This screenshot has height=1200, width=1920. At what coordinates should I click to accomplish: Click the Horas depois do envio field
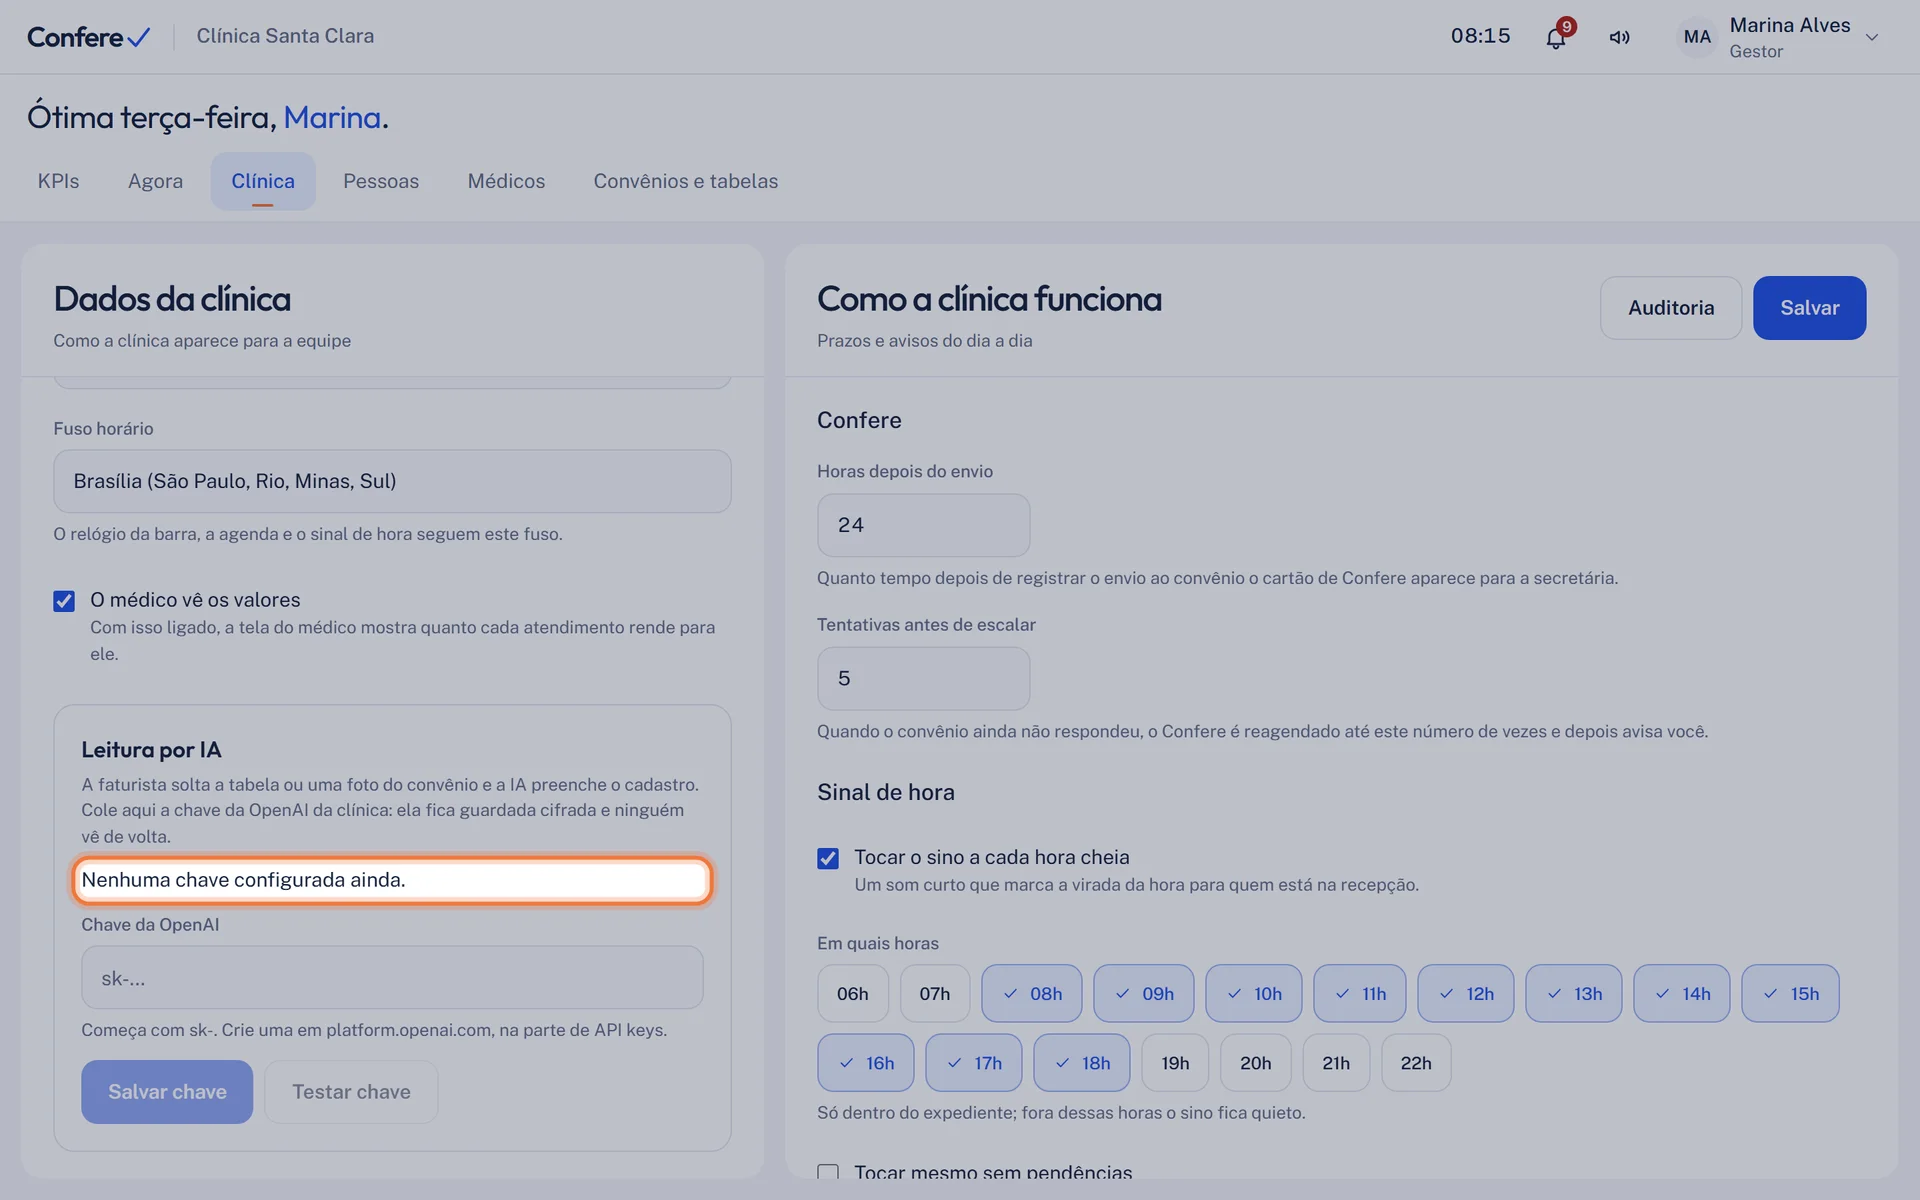point(923,525)
